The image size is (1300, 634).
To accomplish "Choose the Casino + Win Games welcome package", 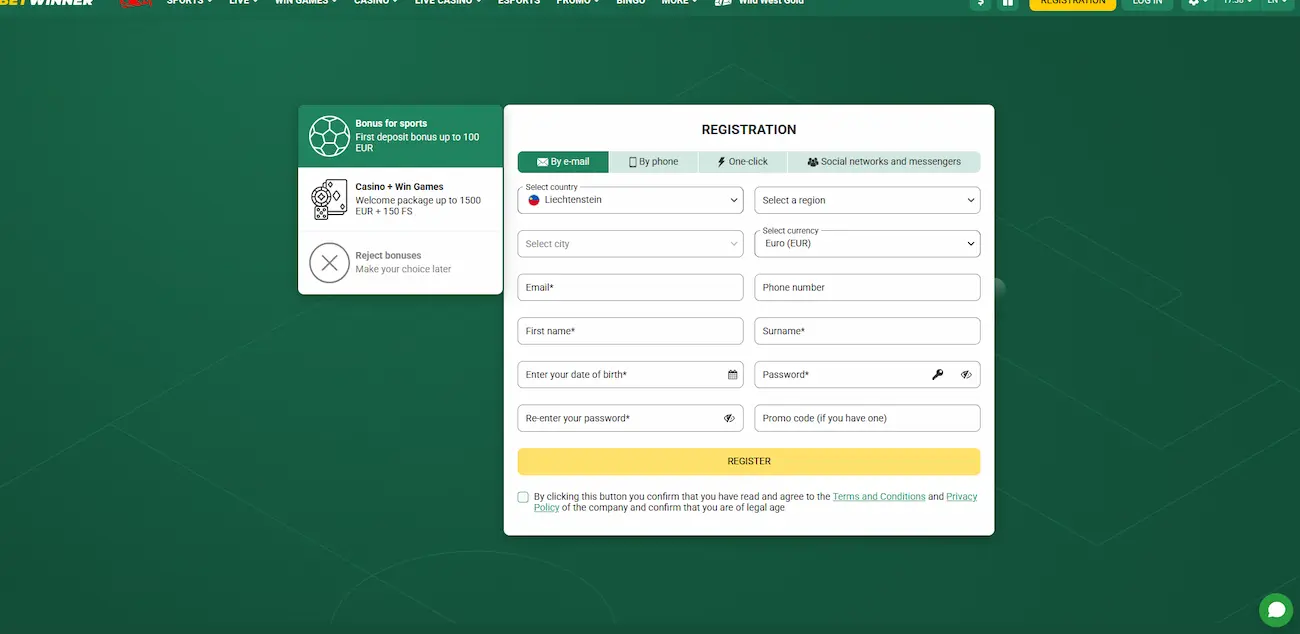I will coord(400,199).
